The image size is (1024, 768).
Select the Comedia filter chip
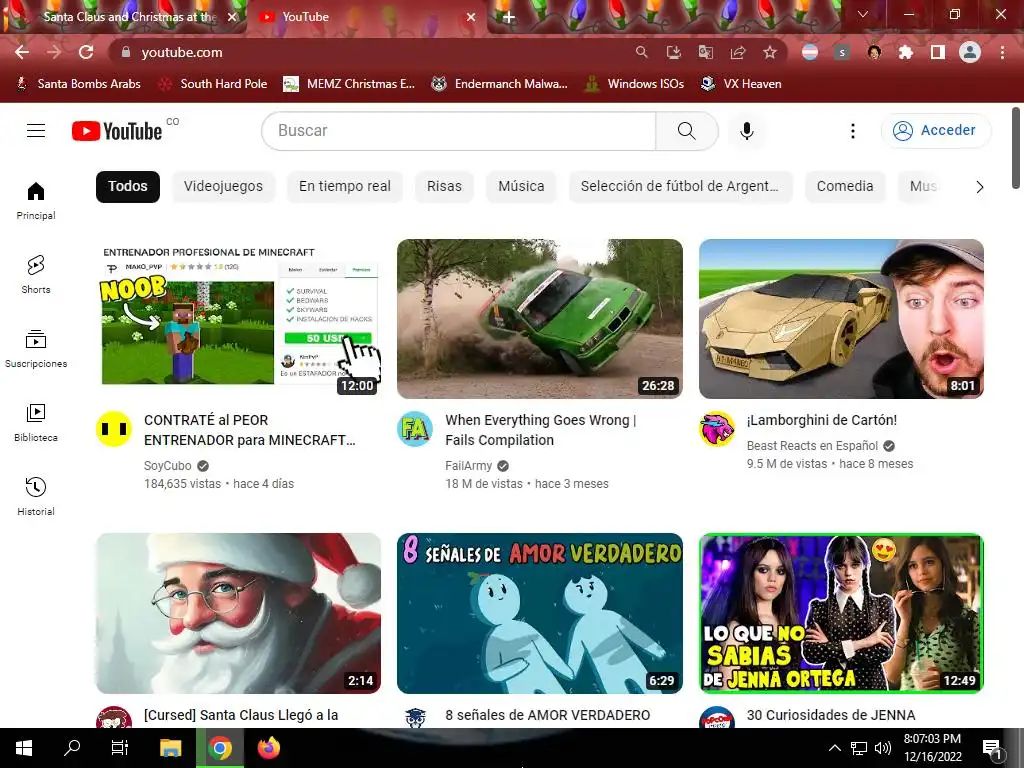[845, 187]
